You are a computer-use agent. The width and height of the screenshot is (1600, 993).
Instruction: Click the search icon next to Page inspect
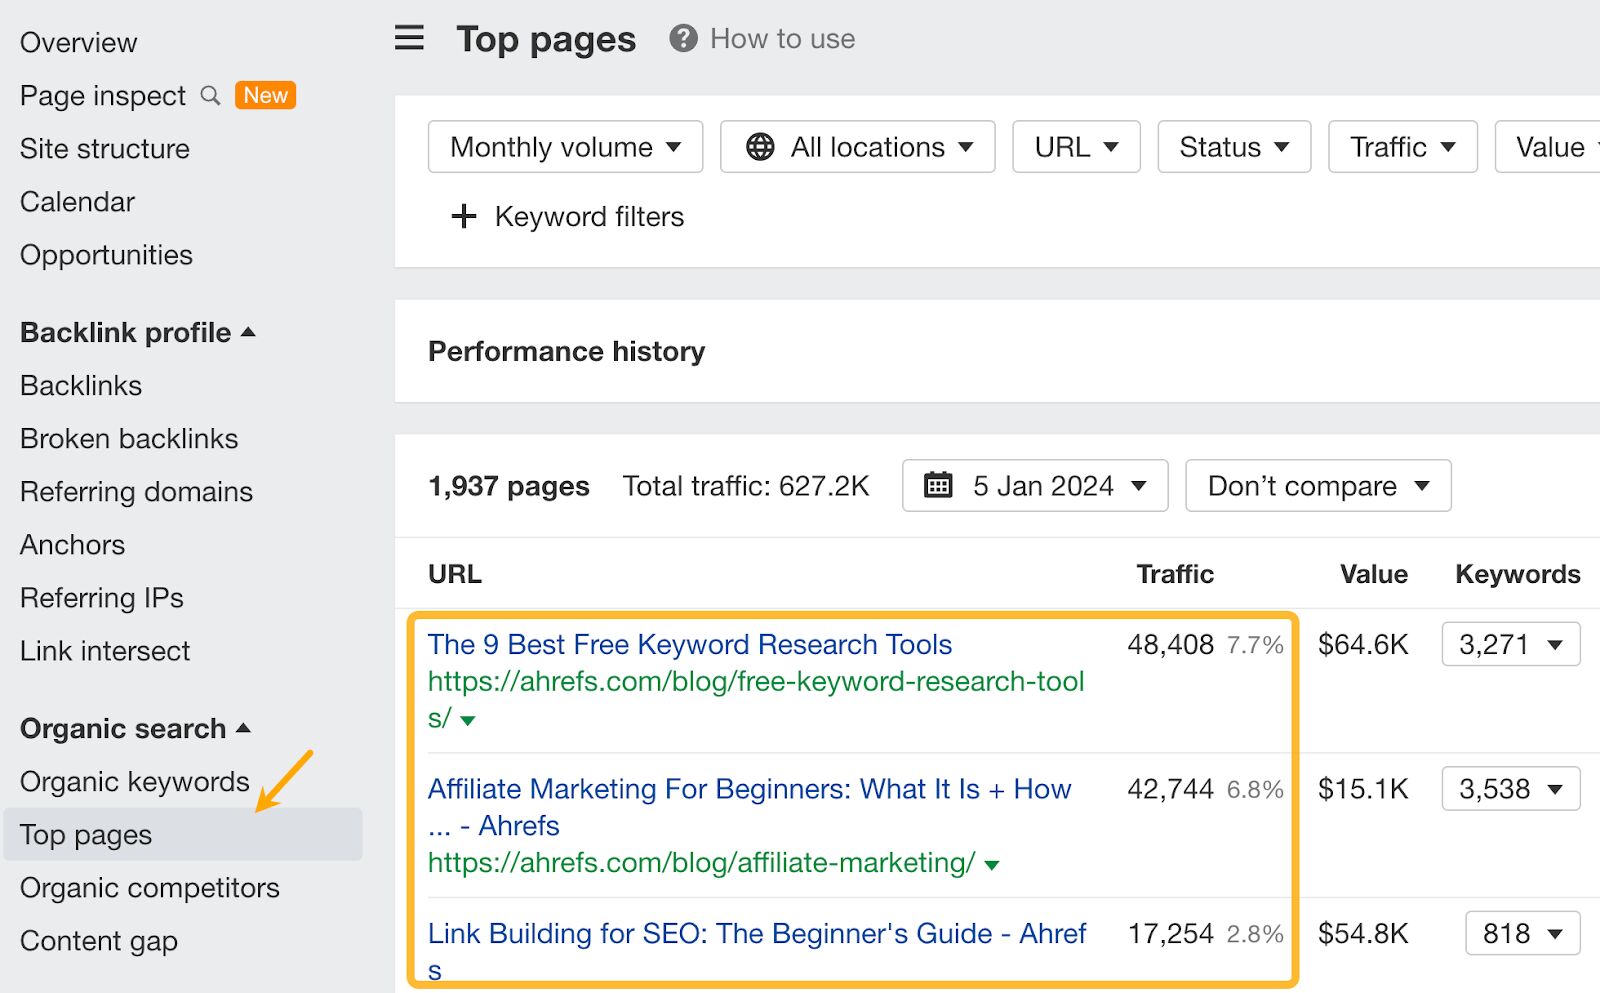(209, 95)
